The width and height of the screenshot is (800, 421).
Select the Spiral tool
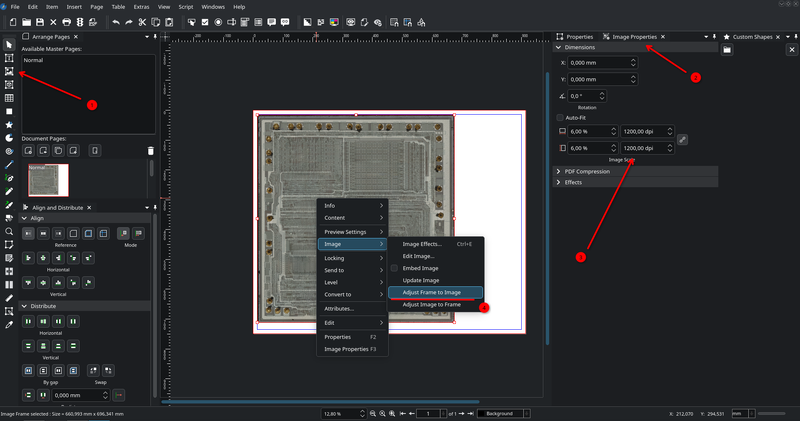point(9,152)
